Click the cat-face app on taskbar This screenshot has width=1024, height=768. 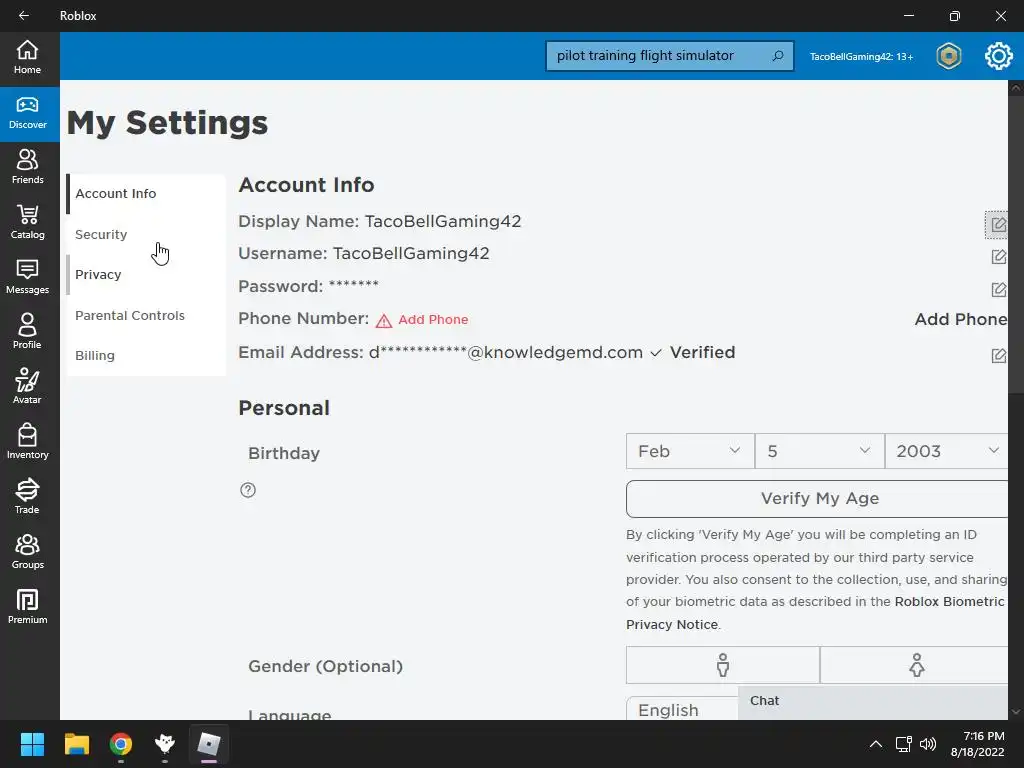(165, 744)
